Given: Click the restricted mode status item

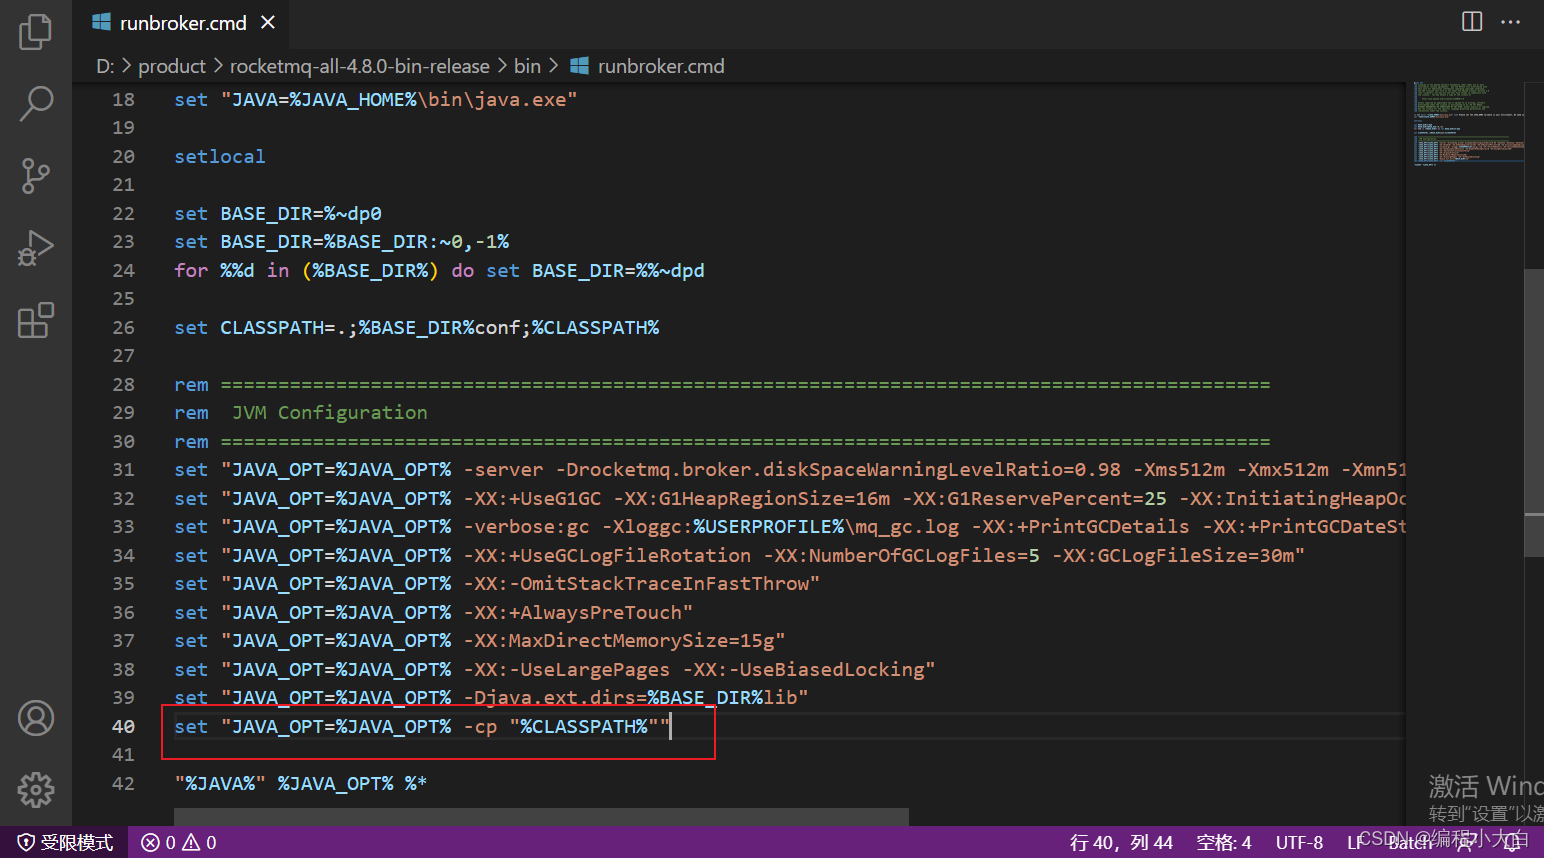Looking at the screenshot, I should (x=65, y=842).
